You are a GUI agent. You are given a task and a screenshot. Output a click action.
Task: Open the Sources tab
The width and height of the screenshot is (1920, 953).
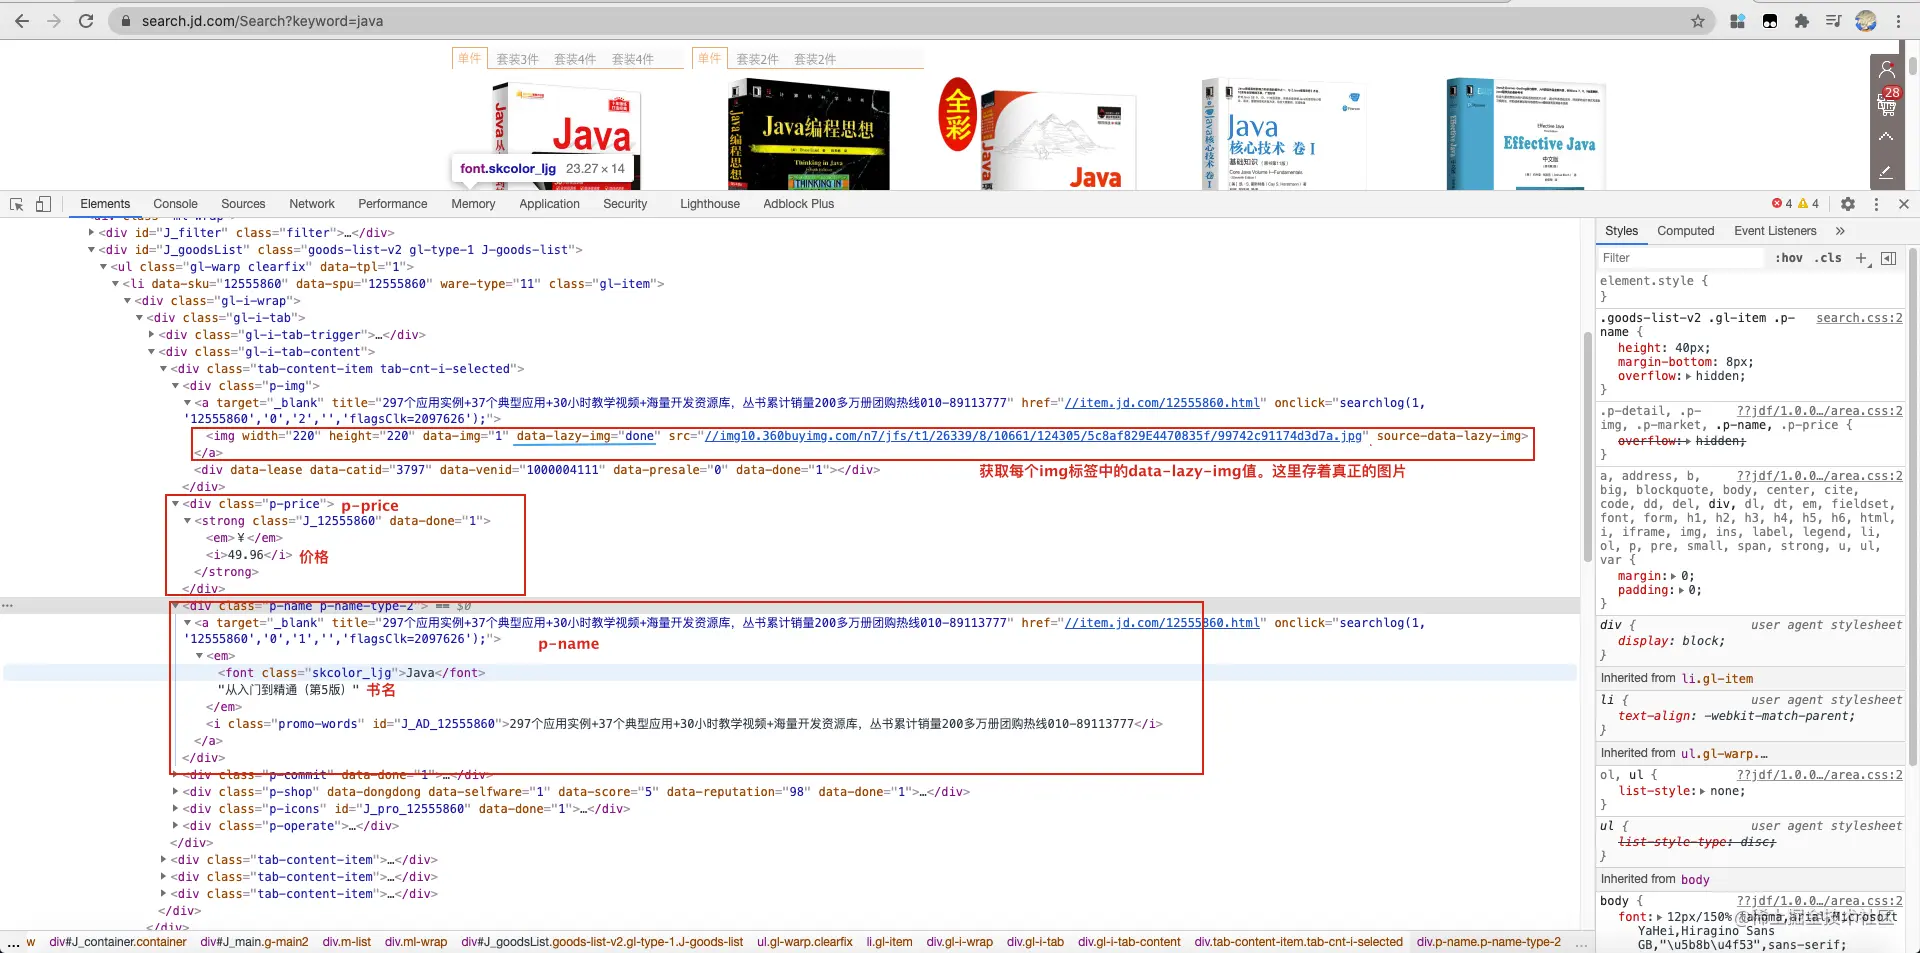coord(243,204)
